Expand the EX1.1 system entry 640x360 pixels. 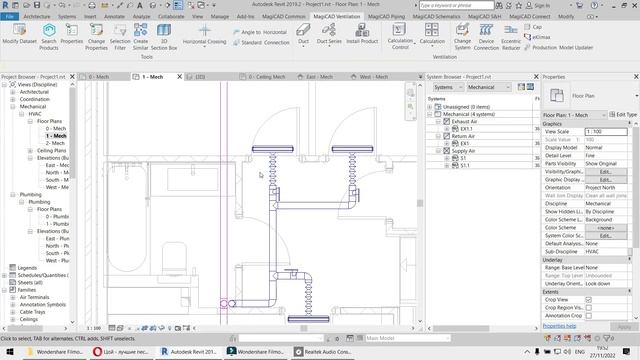click(x=447, y=129)
